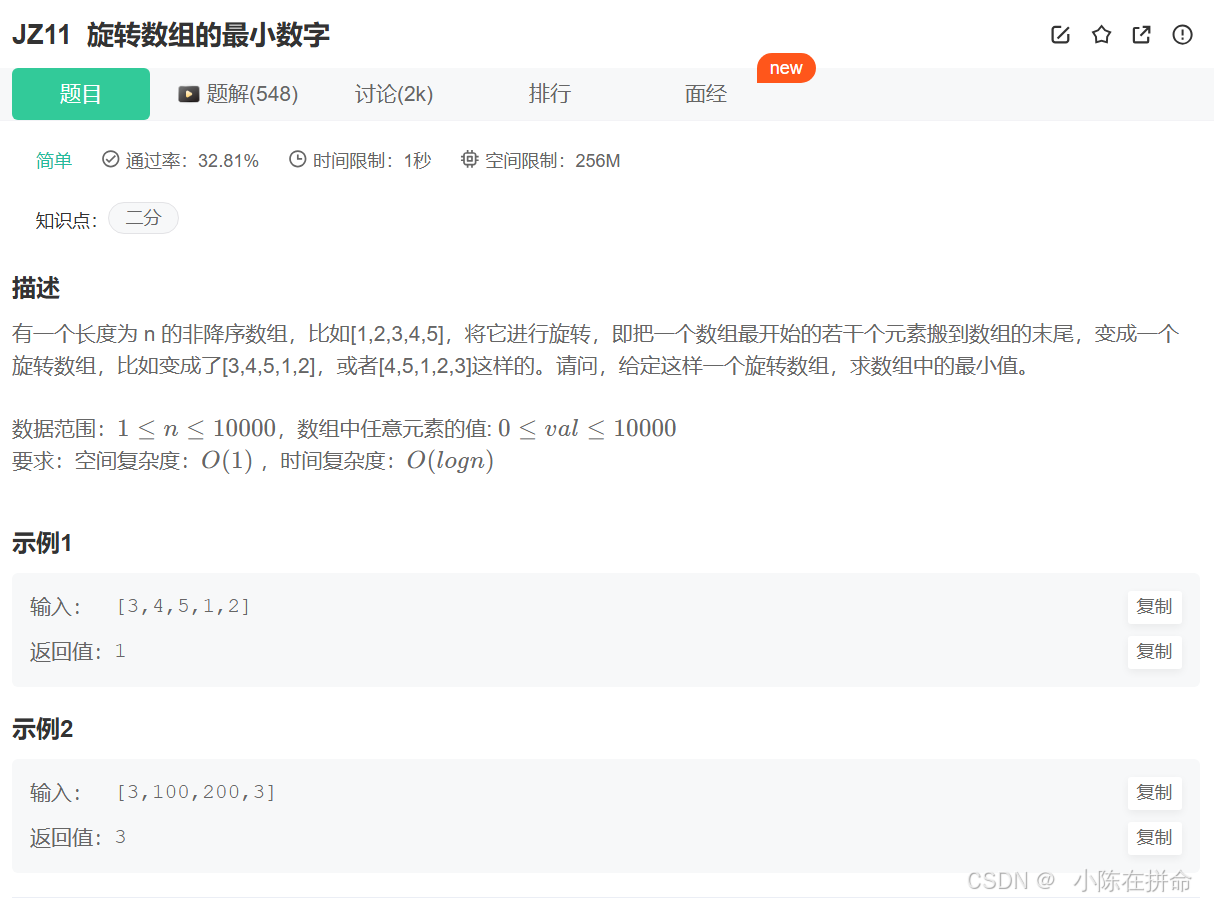Switch to the 讨论(2k) tab
This screenshot has width=1214, height=900.
point(394,94)
